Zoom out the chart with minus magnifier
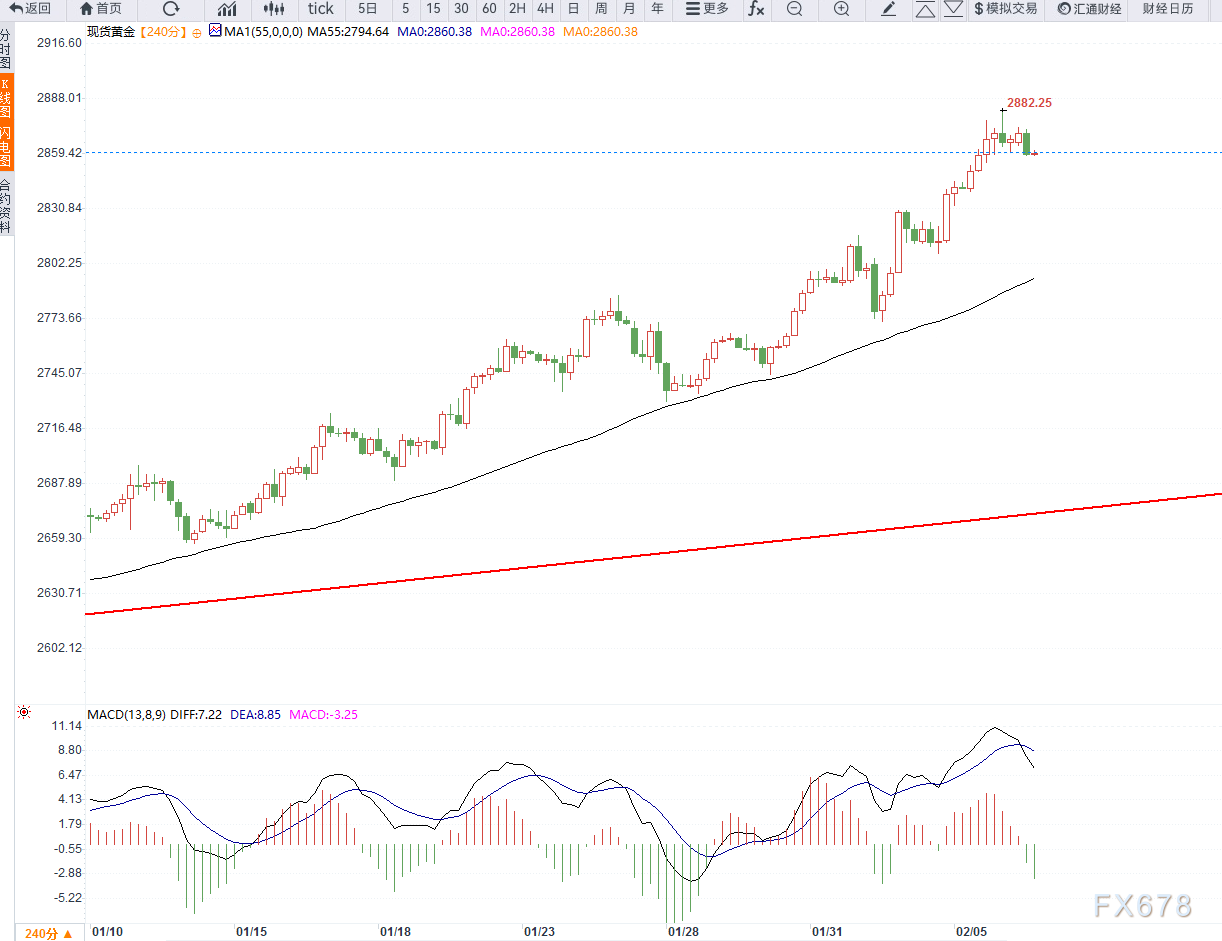The width and height of the screenshot is (1222, 941). (x=794, y=9)
